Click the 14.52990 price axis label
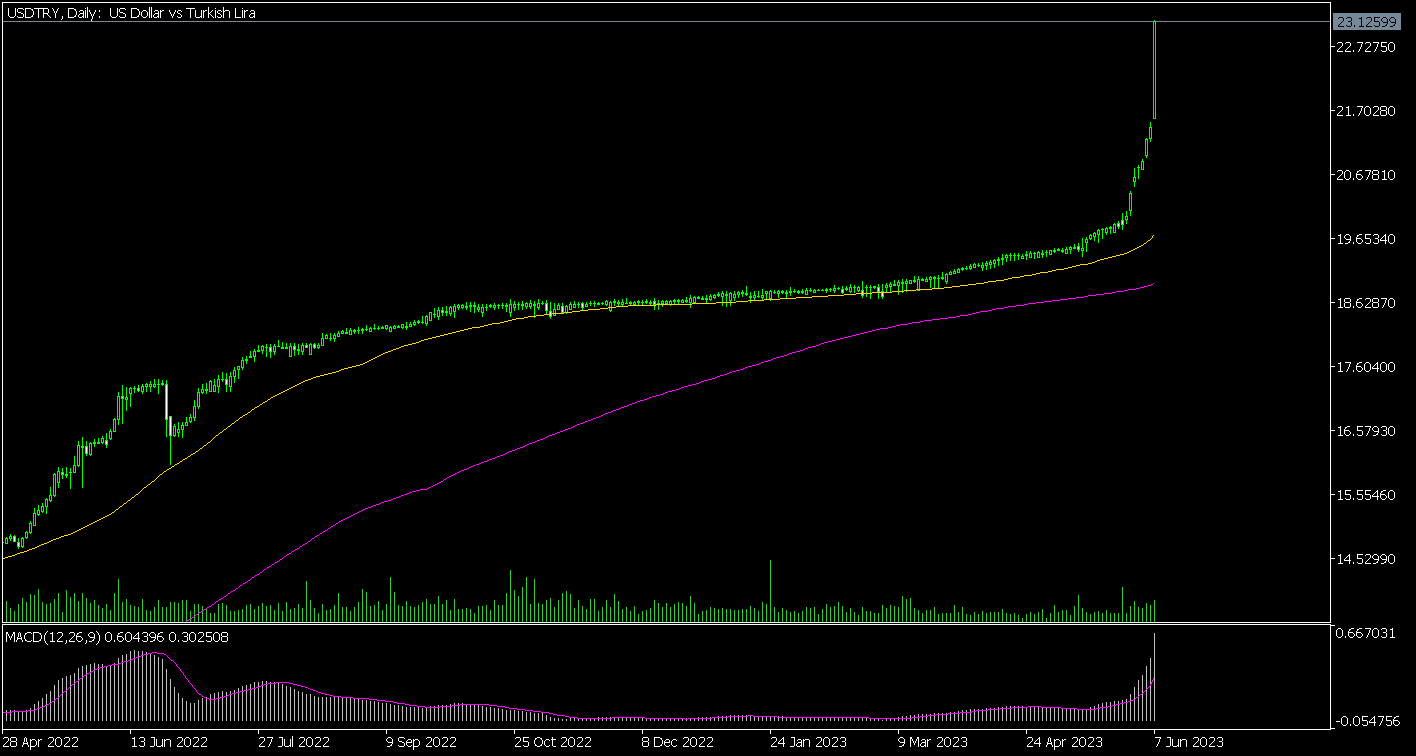This screenshot has width=1416, height=756. pos(1364,559)
